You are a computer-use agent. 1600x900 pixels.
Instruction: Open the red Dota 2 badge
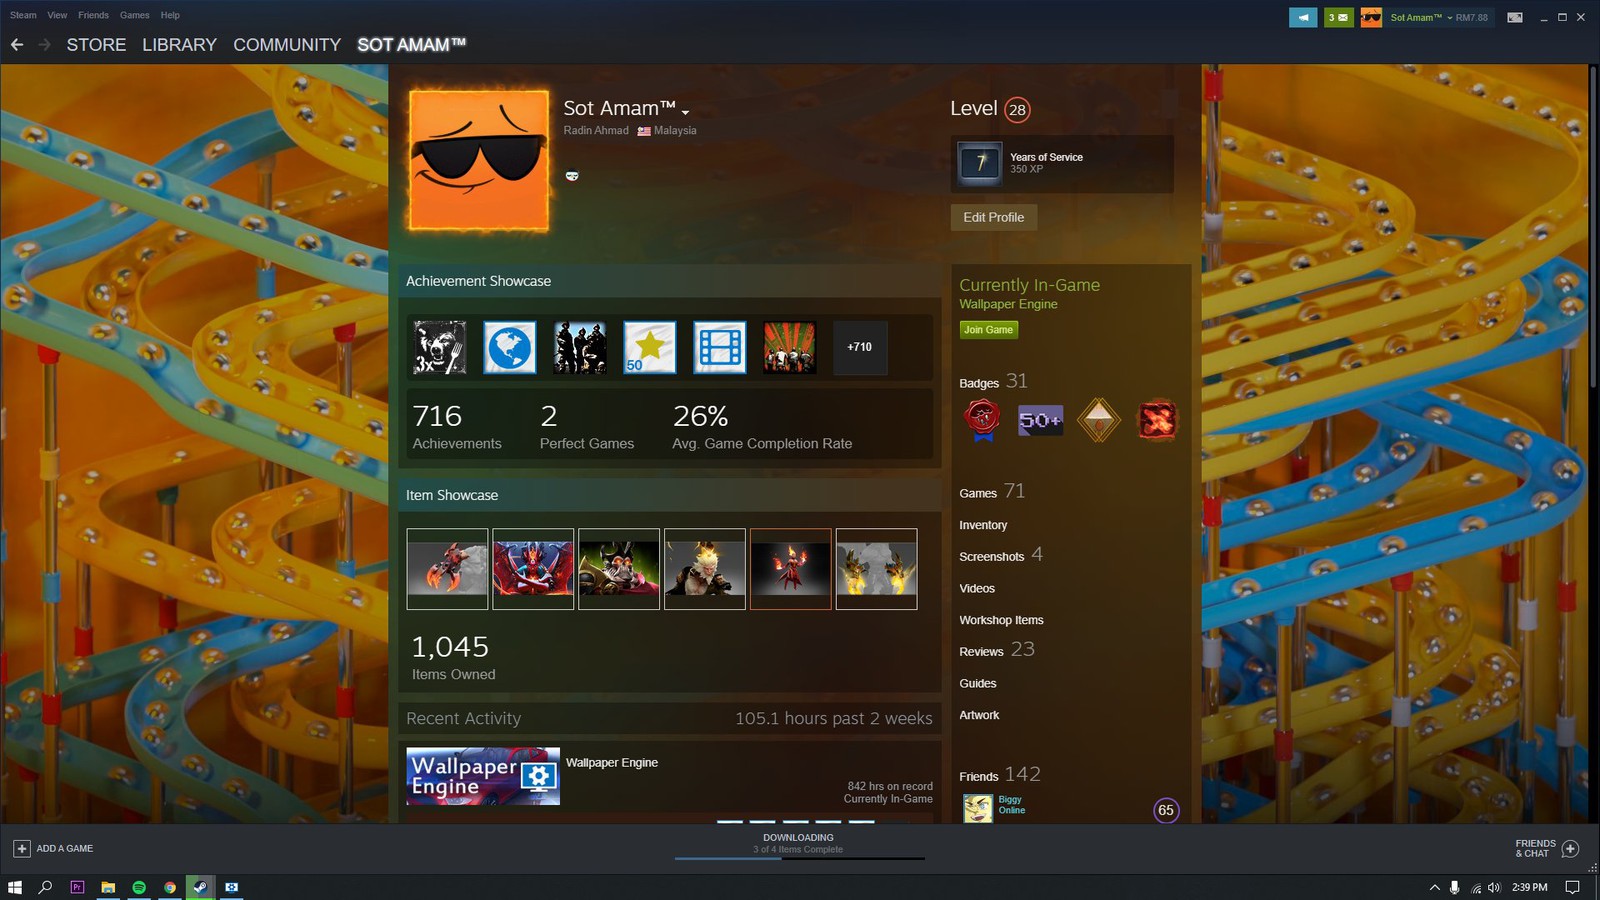point(1157,420)
